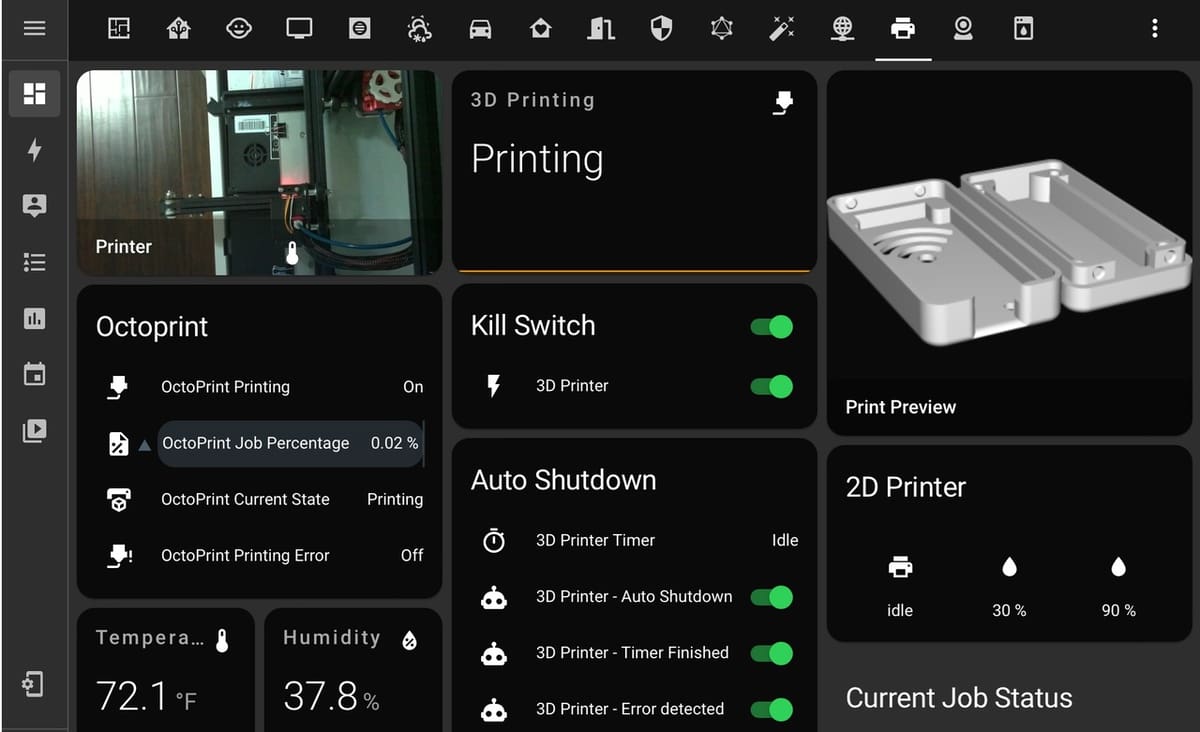Expand the sidebar with hamburger menu
The image size is (1200, 732).
[34, 28]
